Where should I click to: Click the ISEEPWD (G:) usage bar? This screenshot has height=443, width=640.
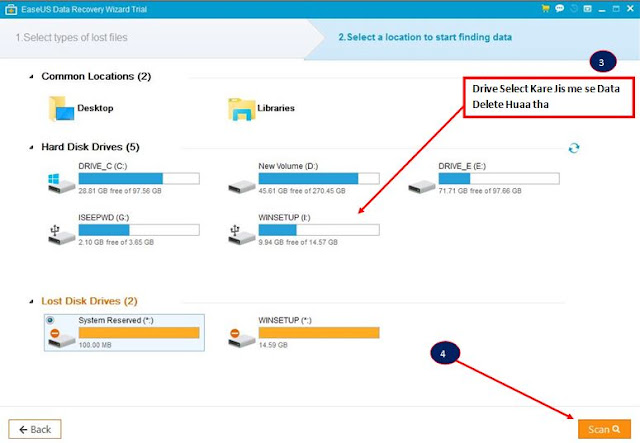(139, 230)
